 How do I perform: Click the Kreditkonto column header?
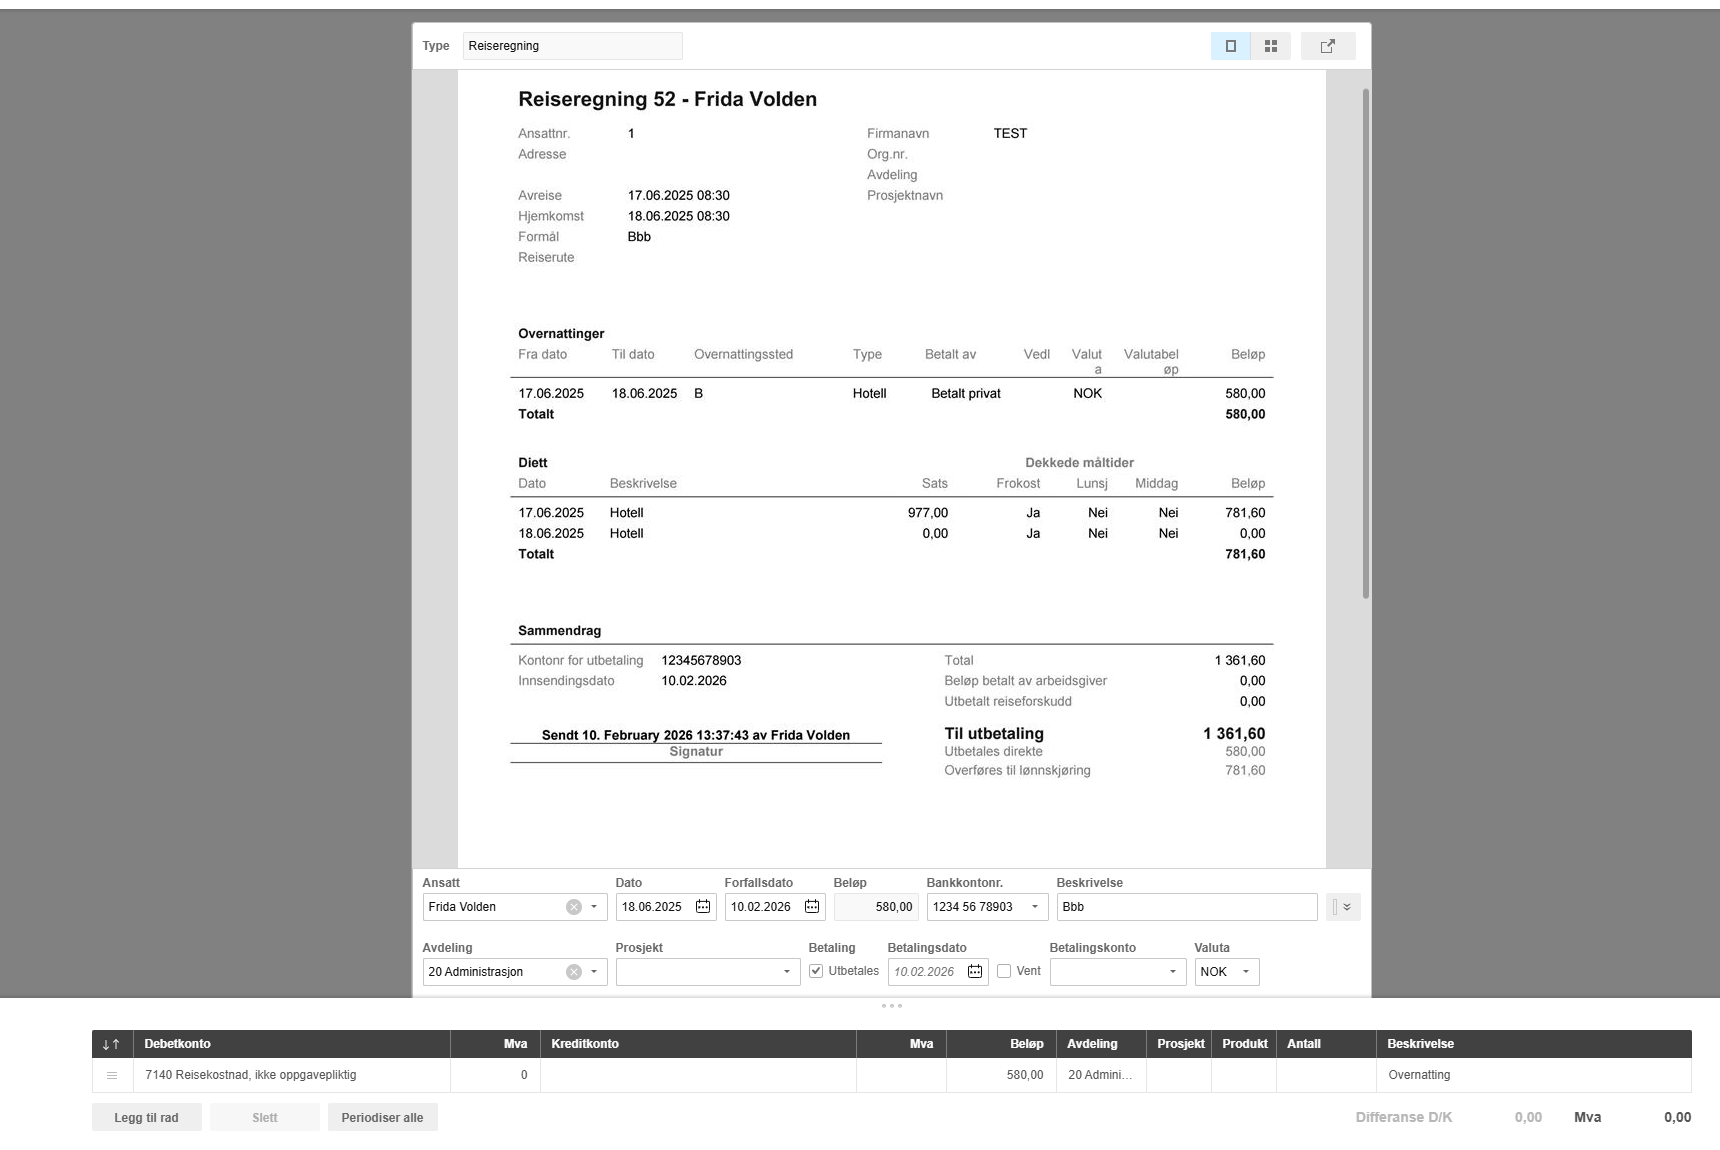[699, 1044]
